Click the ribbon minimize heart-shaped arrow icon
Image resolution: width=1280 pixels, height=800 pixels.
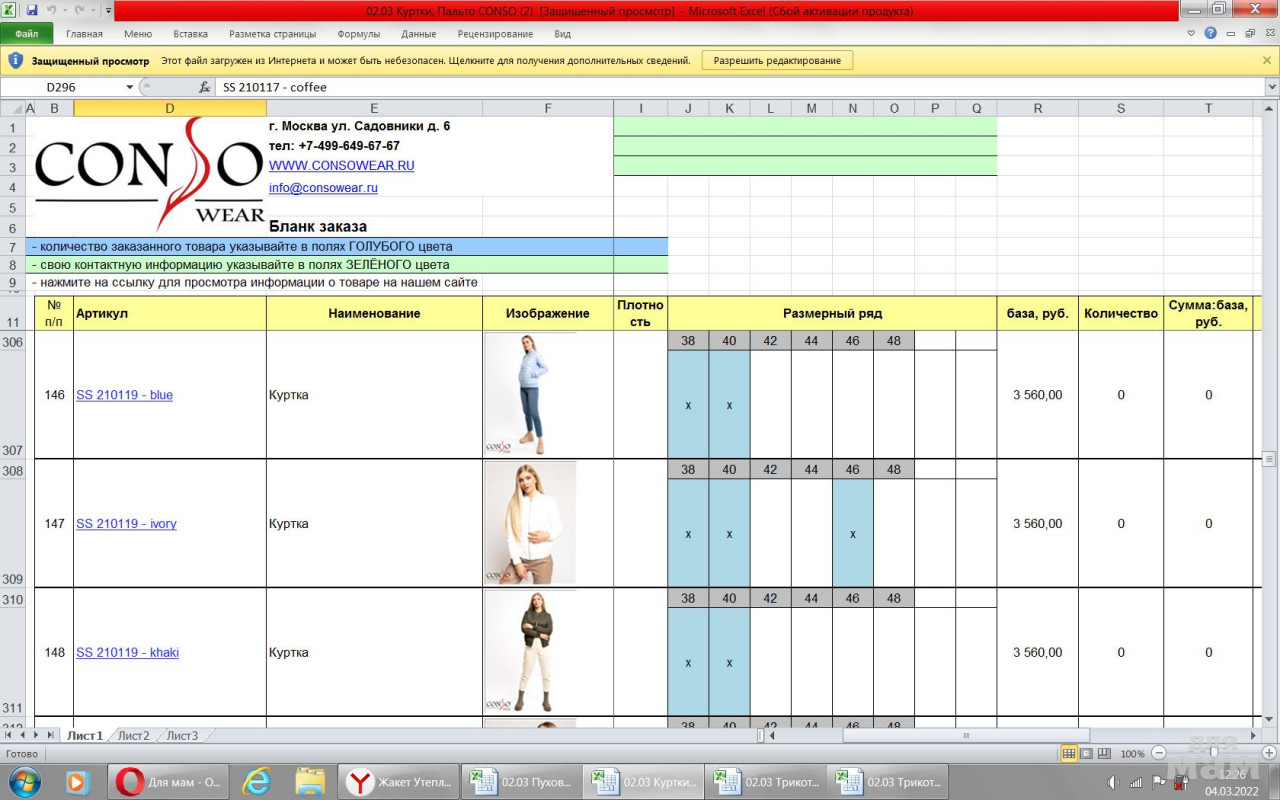click(1191, 33)
